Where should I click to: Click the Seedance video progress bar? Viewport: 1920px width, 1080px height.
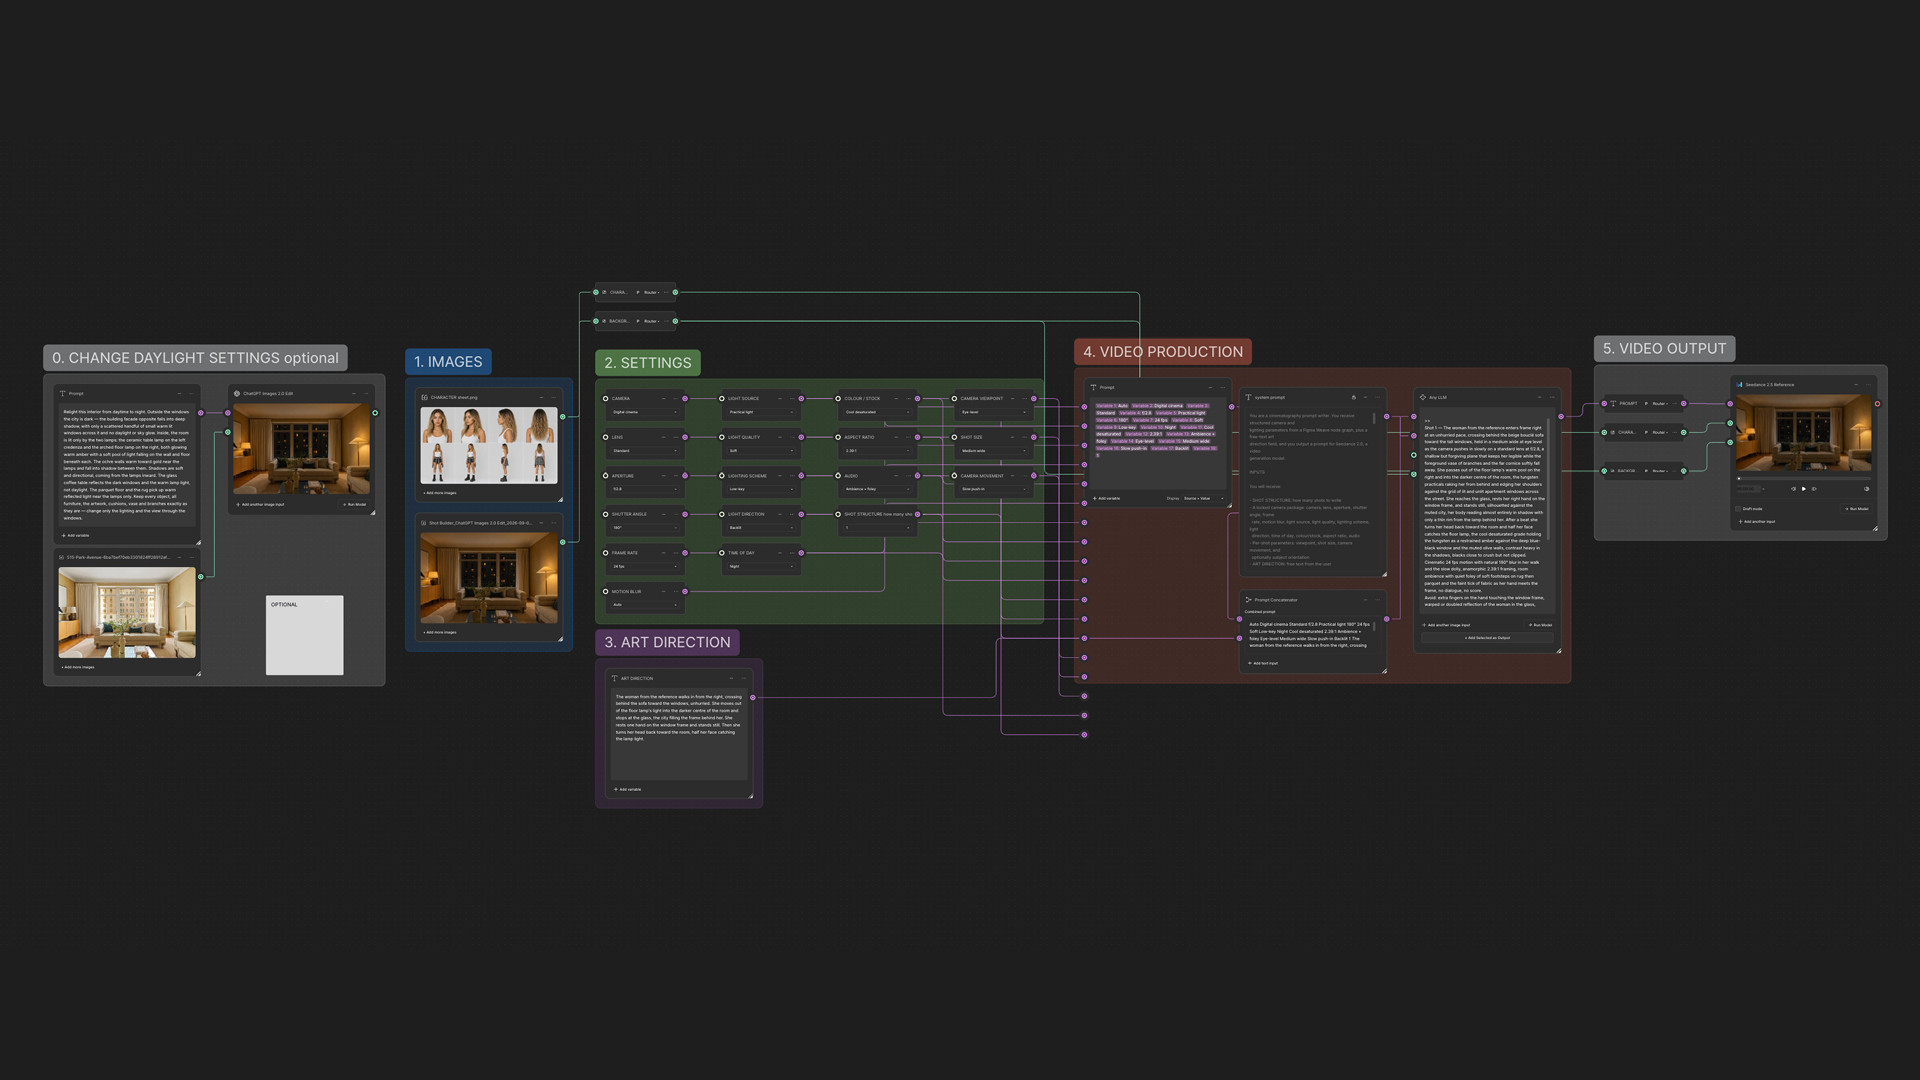[x=1804, y=479]
